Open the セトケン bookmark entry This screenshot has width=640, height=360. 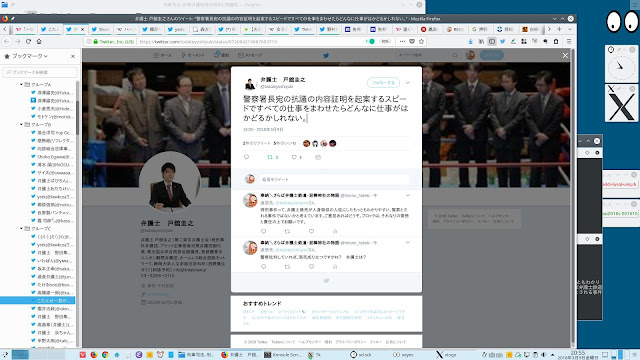[x=52, y=117]
